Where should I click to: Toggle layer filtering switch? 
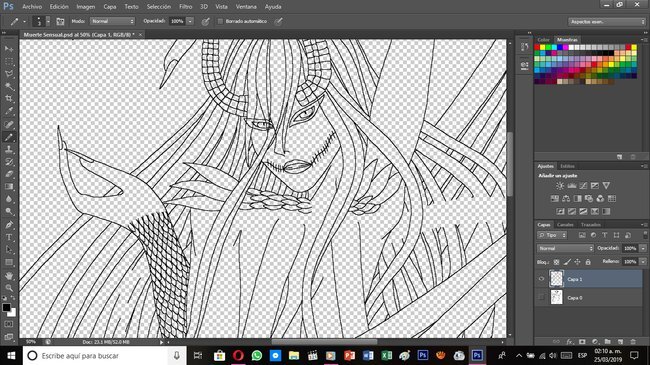click(x=645, y=235)
